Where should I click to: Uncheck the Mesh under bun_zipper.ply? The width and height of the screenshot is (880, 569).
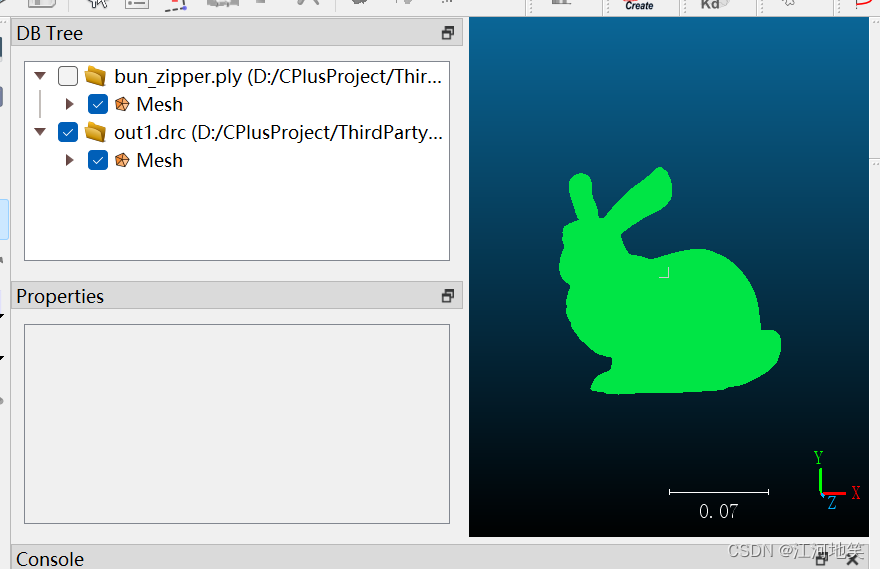(x=98, y=104)
